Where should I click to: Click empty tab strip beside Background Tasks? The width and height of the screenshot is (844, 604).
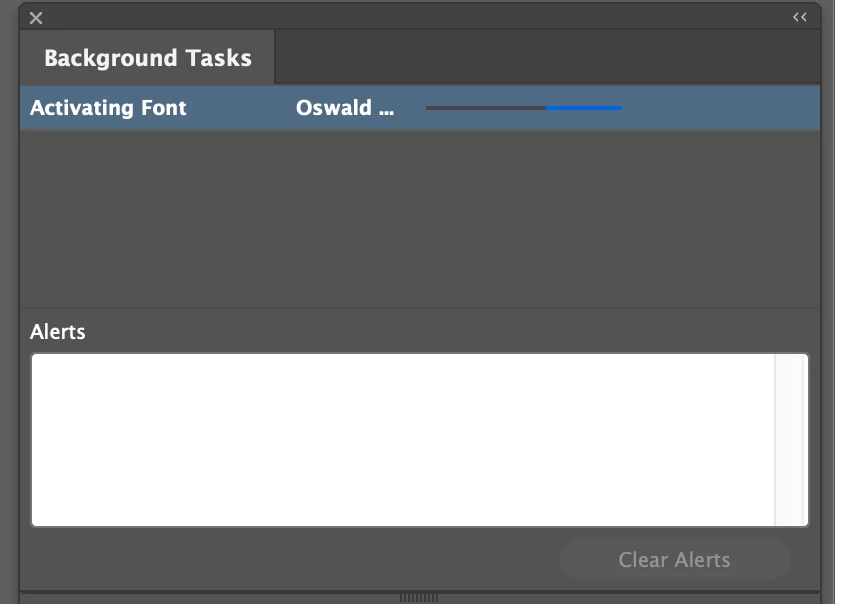[x=547, y=57]
